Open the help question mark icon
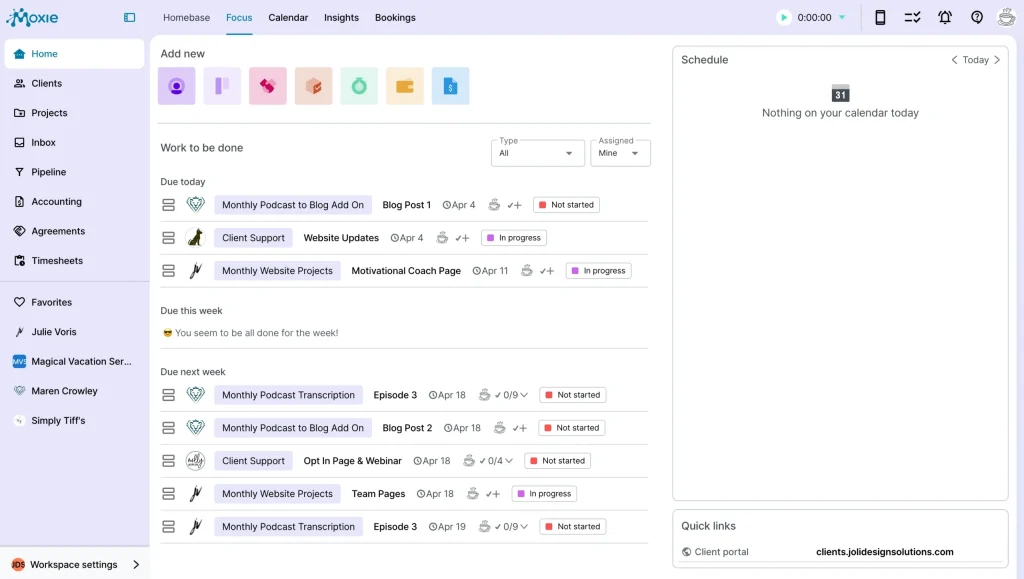The width and height of the screenshot is (1024, 579). point(977,17)
